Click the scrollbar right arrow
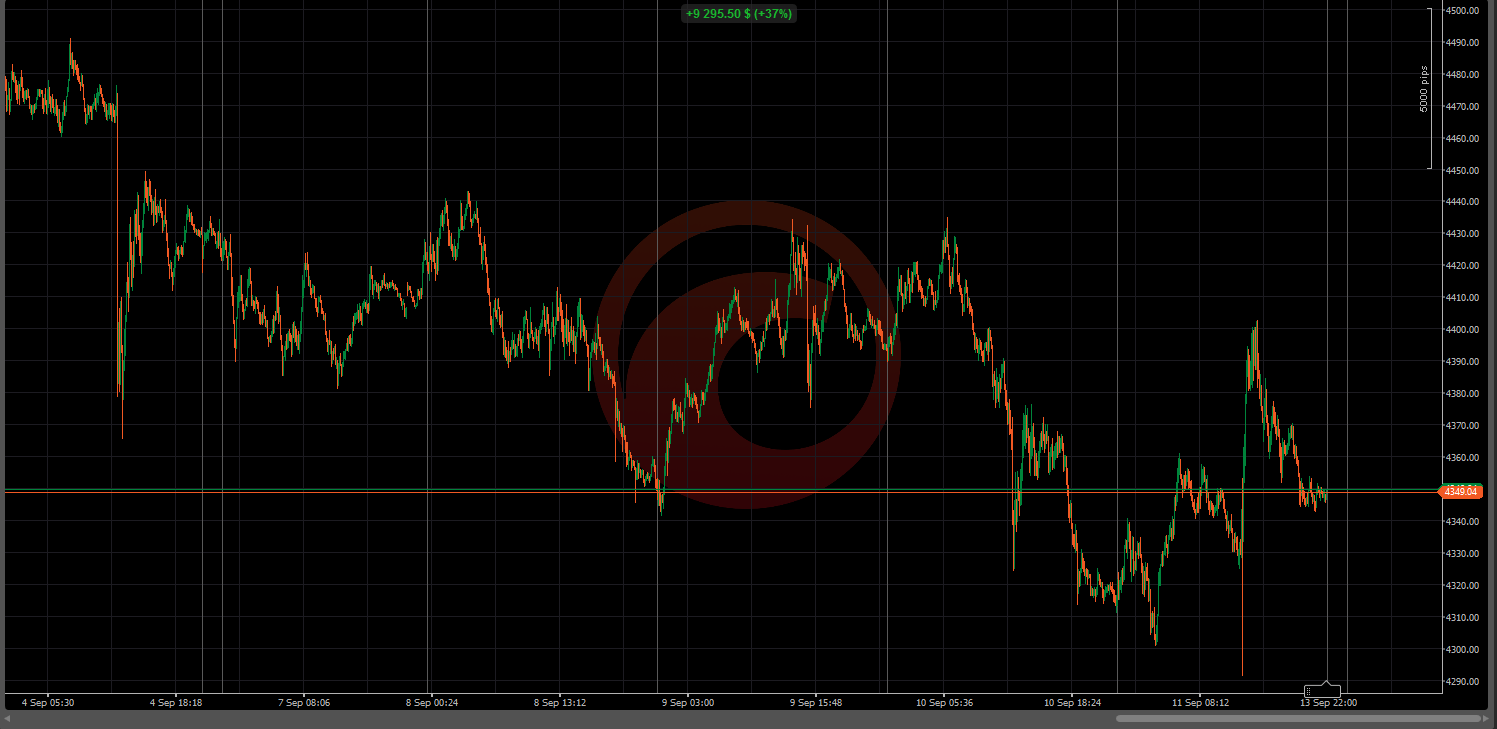 [1488, 718]
